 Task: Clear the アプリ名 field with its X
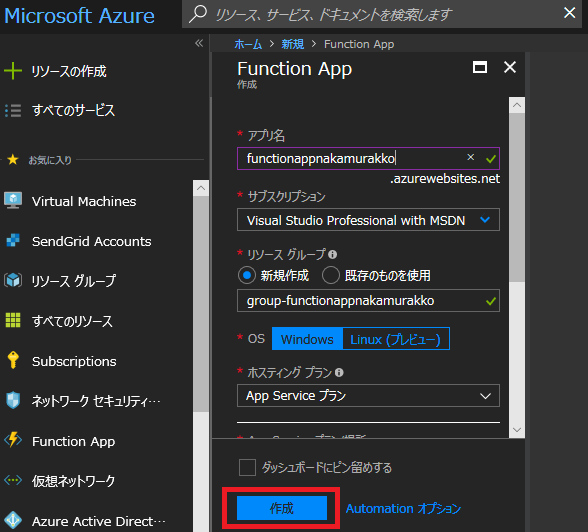tap(471, 157)
